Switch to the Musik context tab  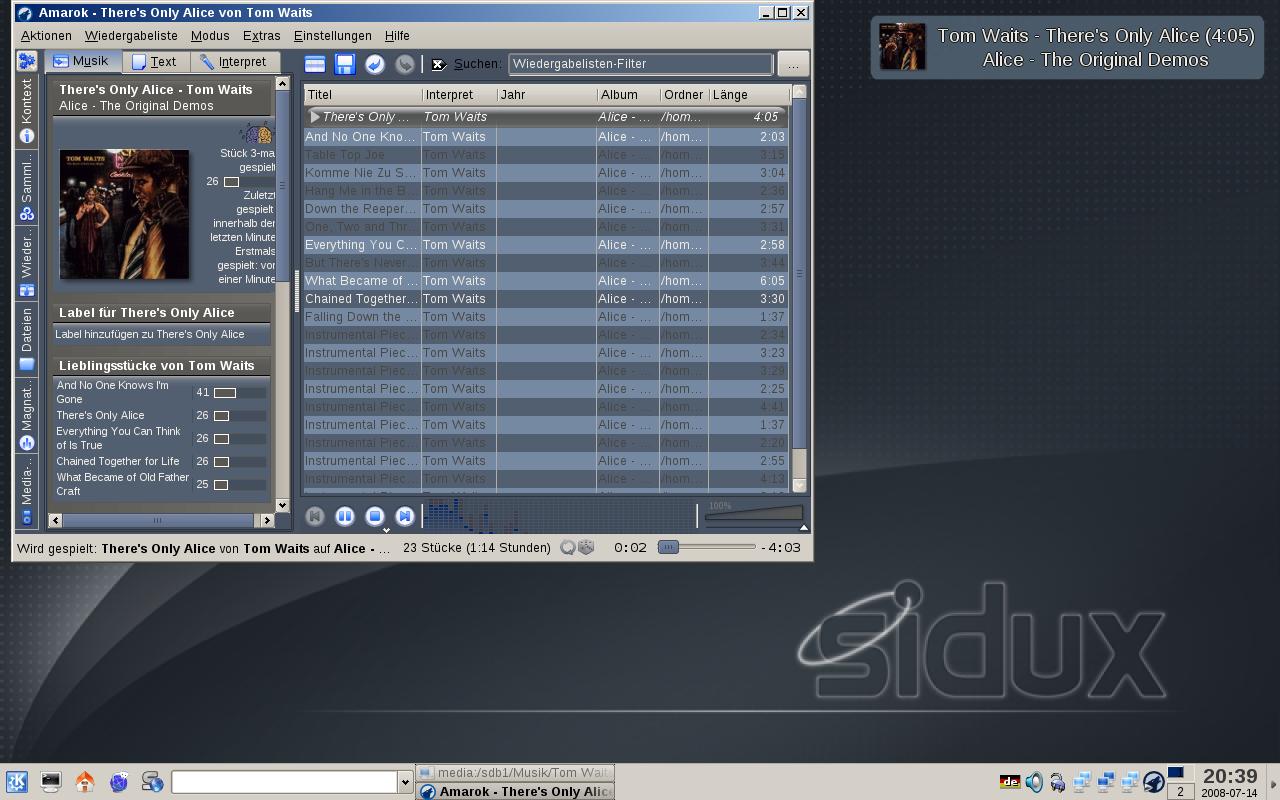82,61
